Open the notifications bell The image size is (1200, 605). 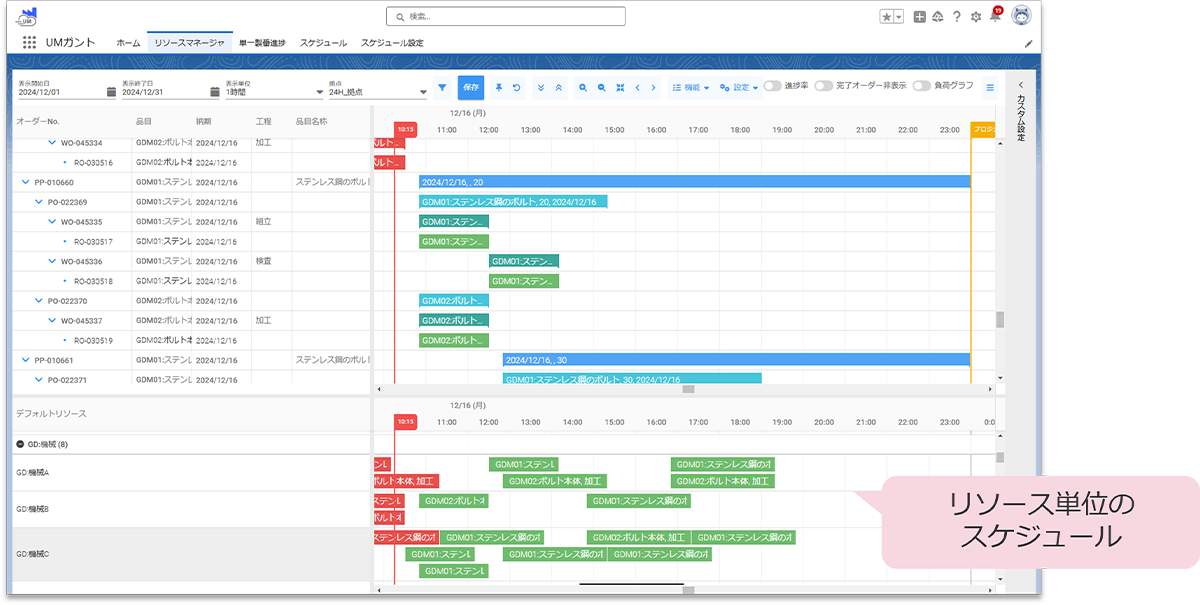(994, 17)
